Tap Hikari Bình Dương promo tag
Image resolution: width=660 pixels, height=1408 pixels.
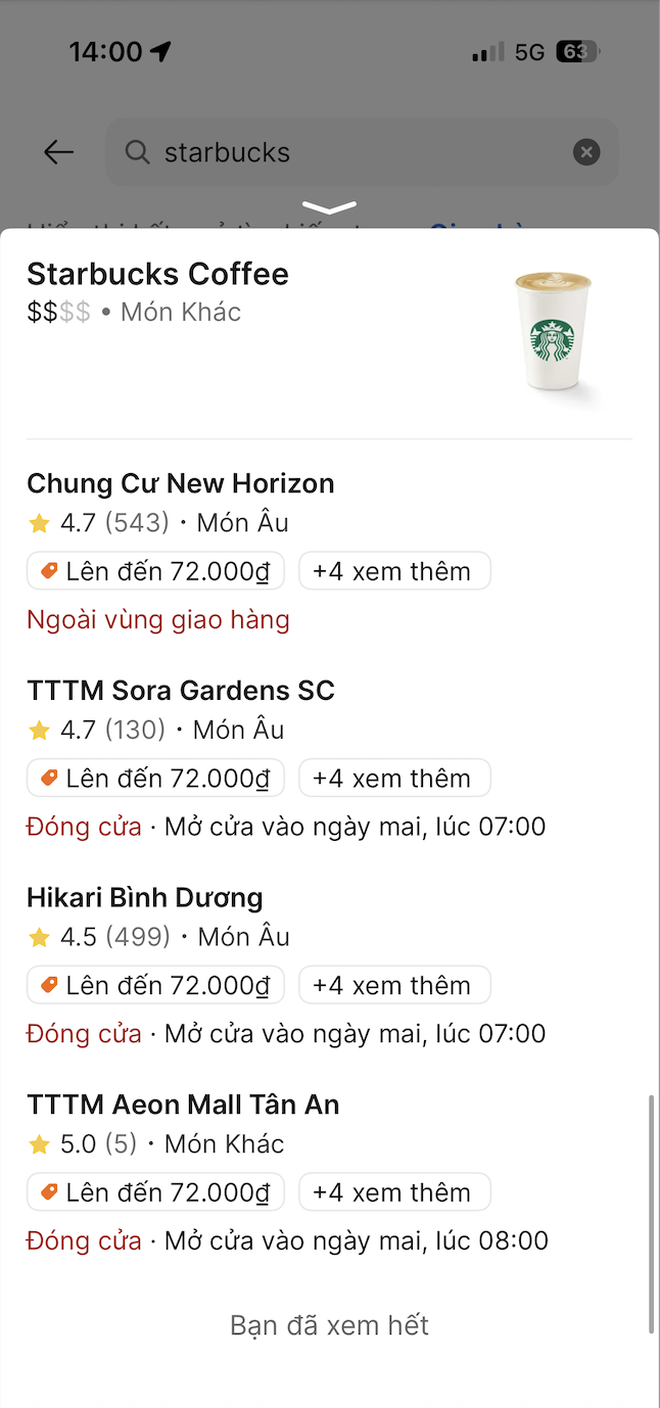(156, 986)
